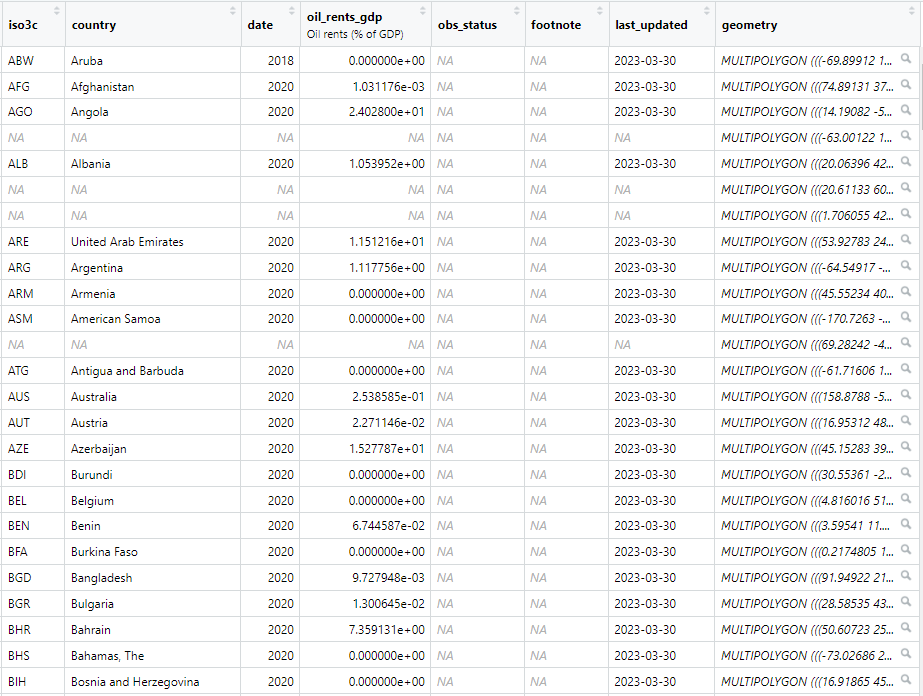Click magnifier in Argentina row

point(906,267)
